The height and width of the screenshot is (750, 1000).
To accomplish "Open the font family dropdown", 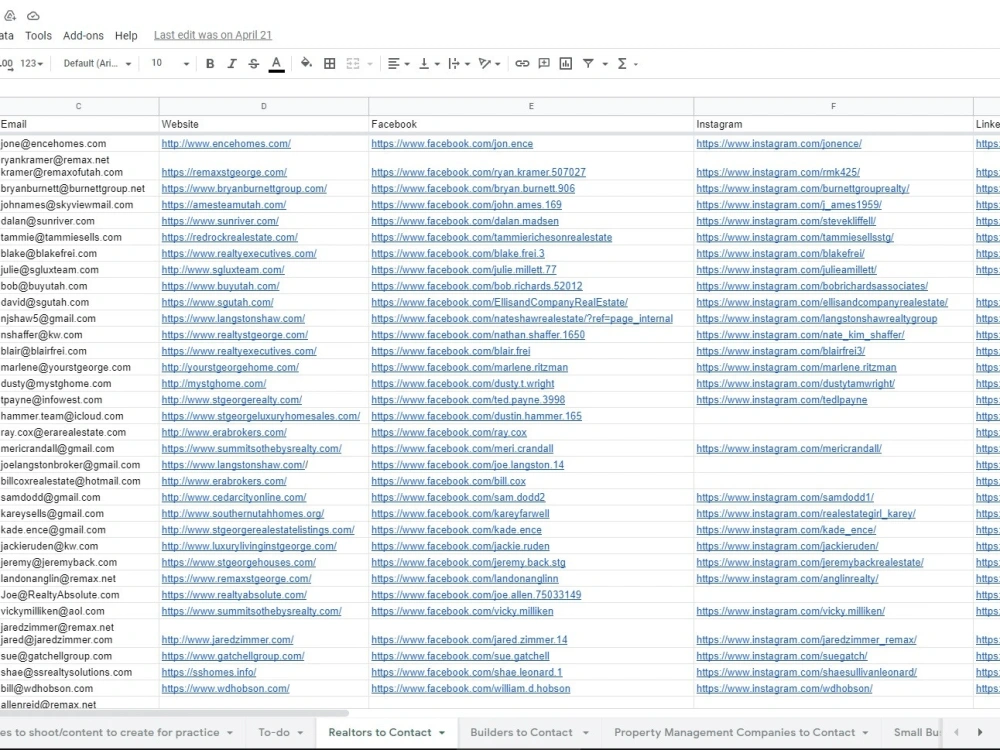I will 97,64.
